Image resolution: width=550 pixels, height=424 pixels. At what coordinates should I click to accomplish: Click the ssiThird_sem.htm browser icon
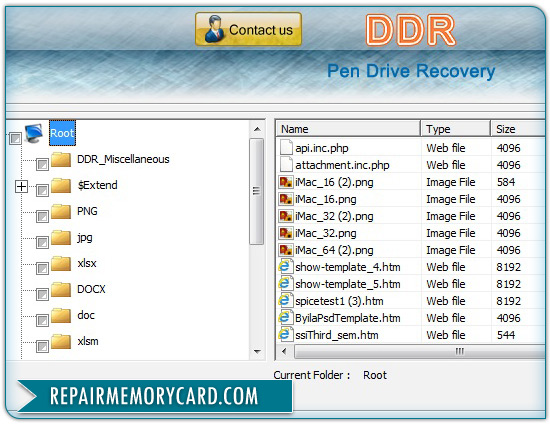(286, 335)
